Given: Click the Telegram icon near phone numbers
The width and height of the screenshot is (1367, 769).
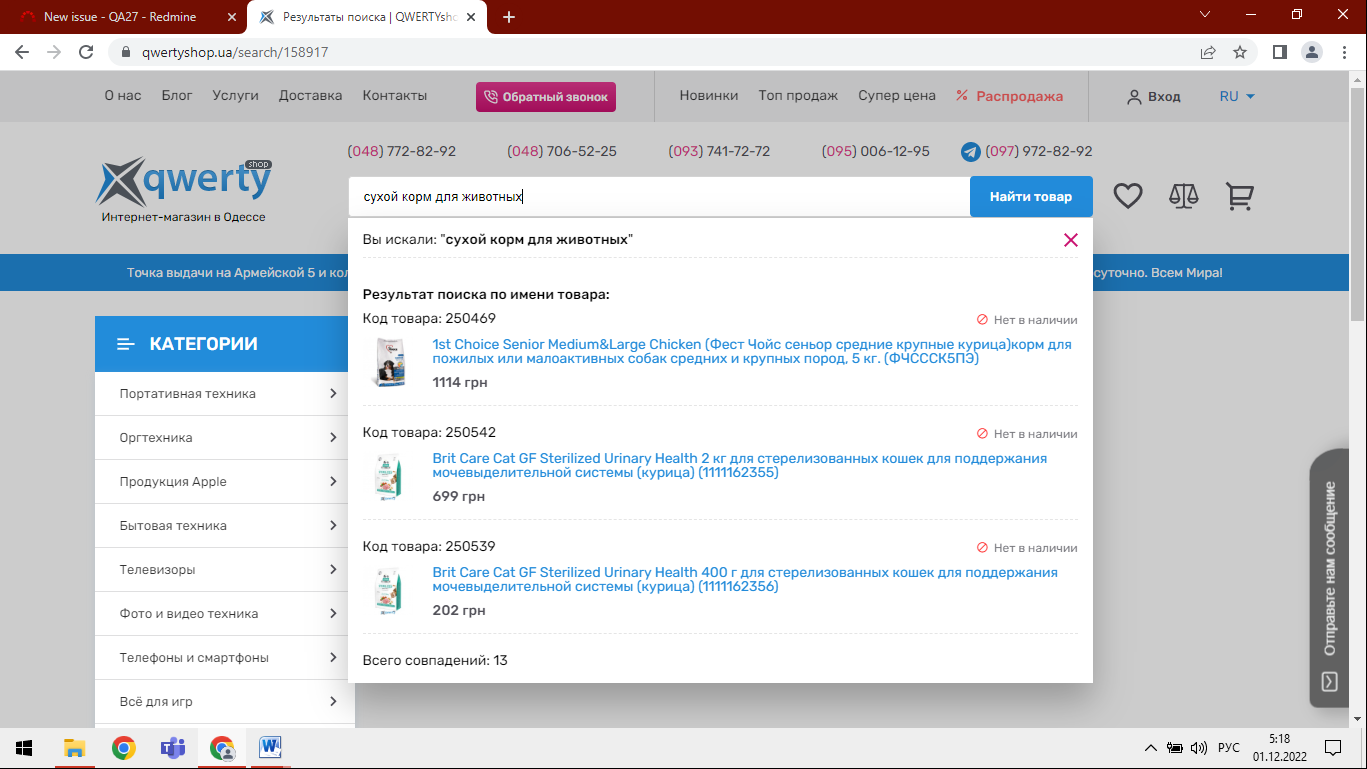Looking at the screenshot, I should [970, 152].
